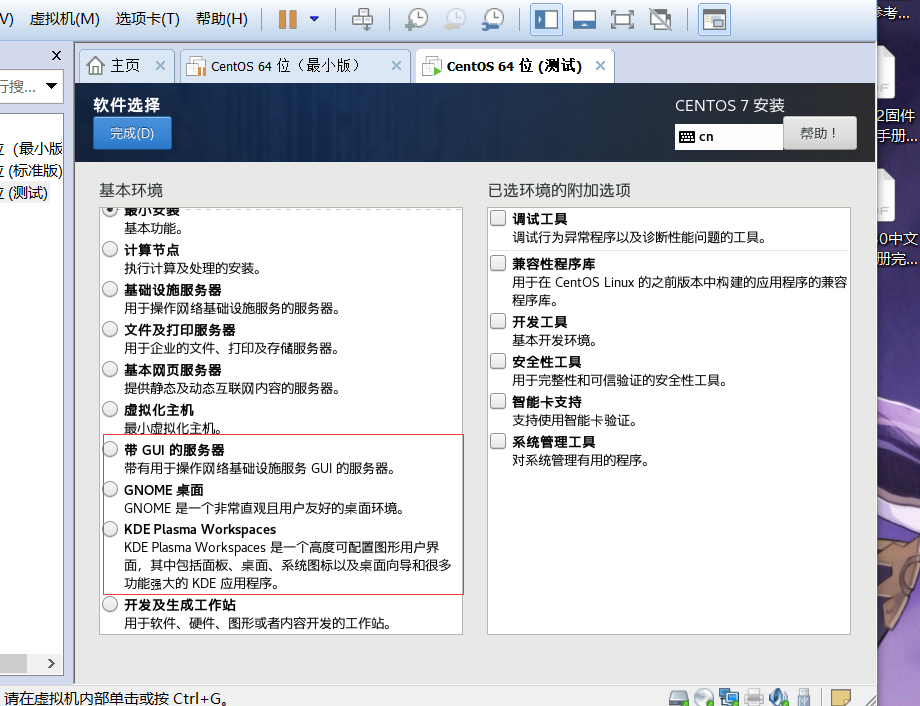920x706 pixels.
Task: Toggle the library sidebar view icon
Action: coord(546,19)
